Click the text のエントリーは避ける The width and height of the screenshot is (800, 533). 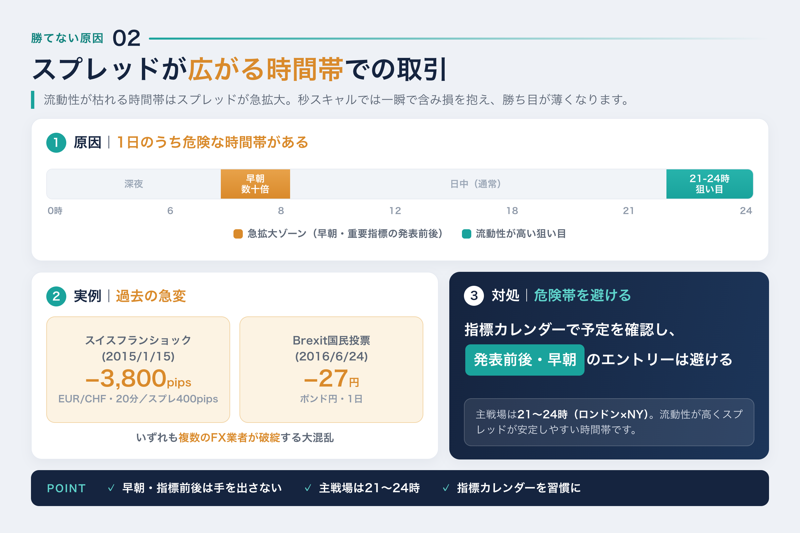(x=660, y=360)
